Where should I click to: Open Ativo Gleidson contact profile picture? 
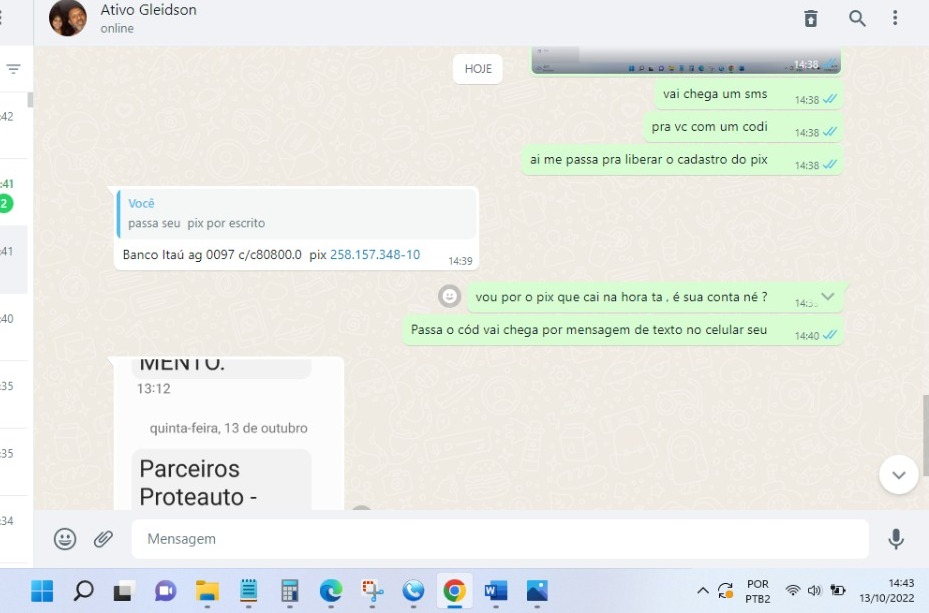68,18
